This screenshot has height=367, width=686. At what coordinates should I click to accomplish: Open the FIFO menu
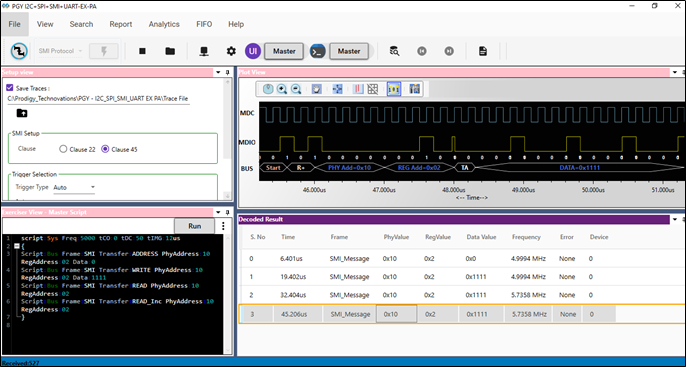coord(204,24)
